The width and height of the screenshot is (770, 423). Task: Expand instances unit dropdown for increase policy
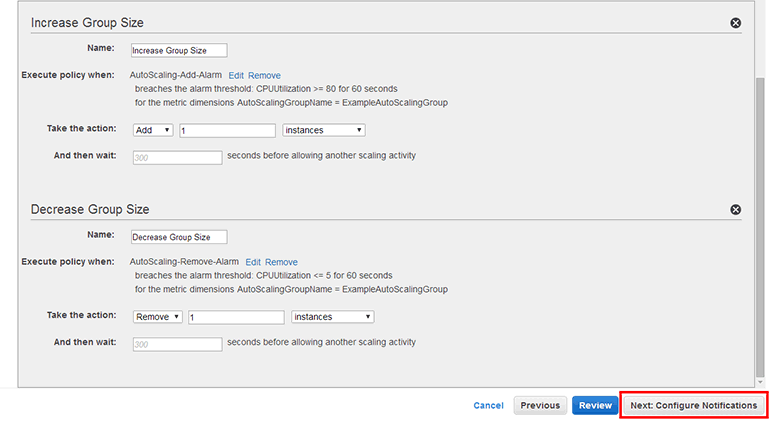coord(323,130)
